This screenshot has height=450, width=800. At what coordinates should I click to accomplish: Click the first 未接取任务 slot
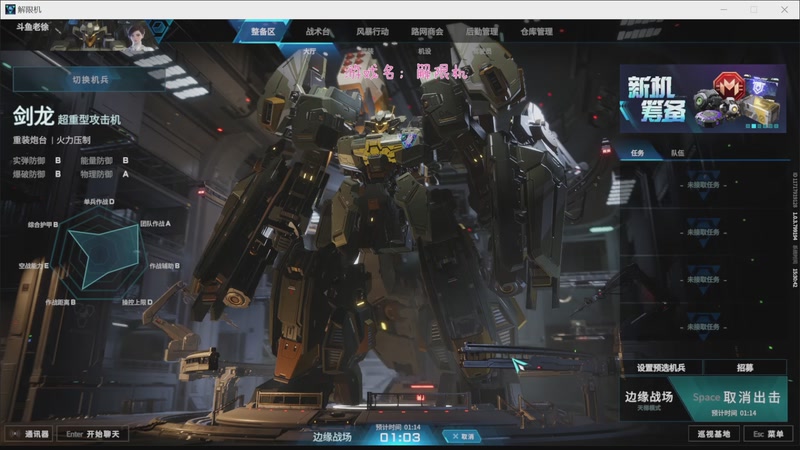(703, 185)
